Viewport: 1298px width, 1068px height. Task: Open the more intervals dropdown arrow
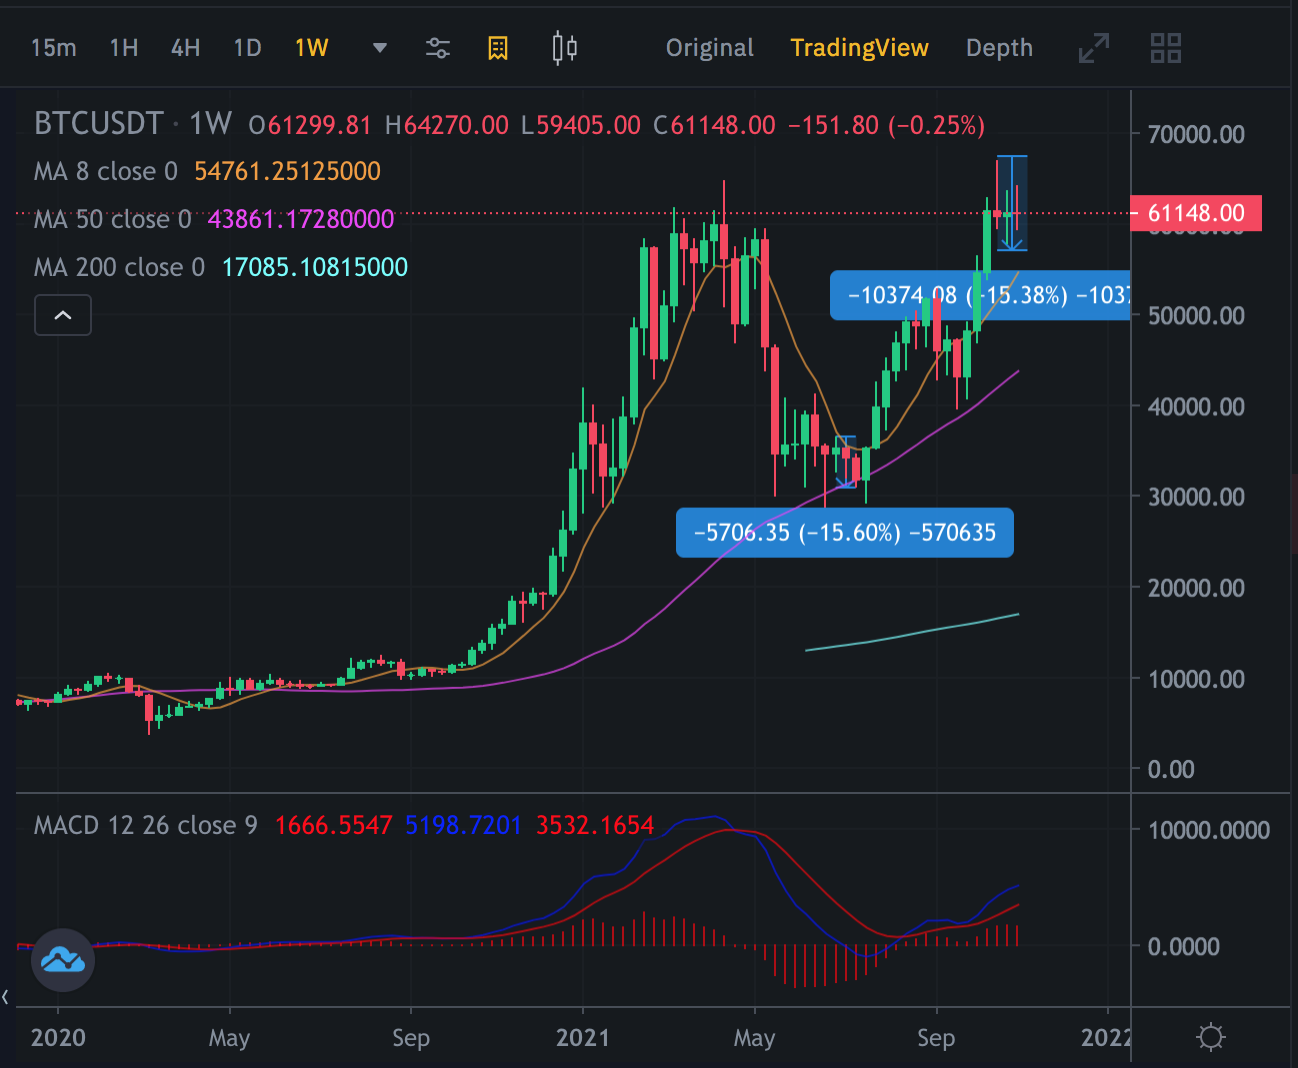pyautogui.click(x=380, y=48)
